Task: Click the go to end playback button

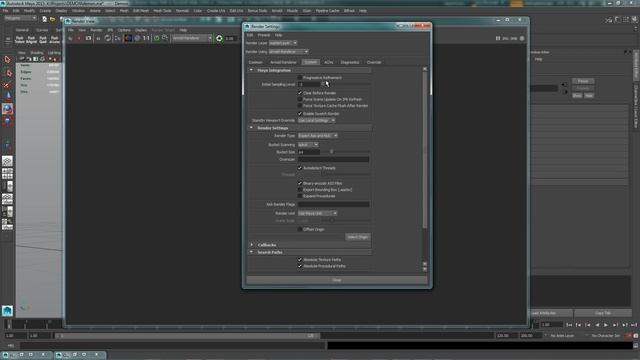Action: [633, 325]
